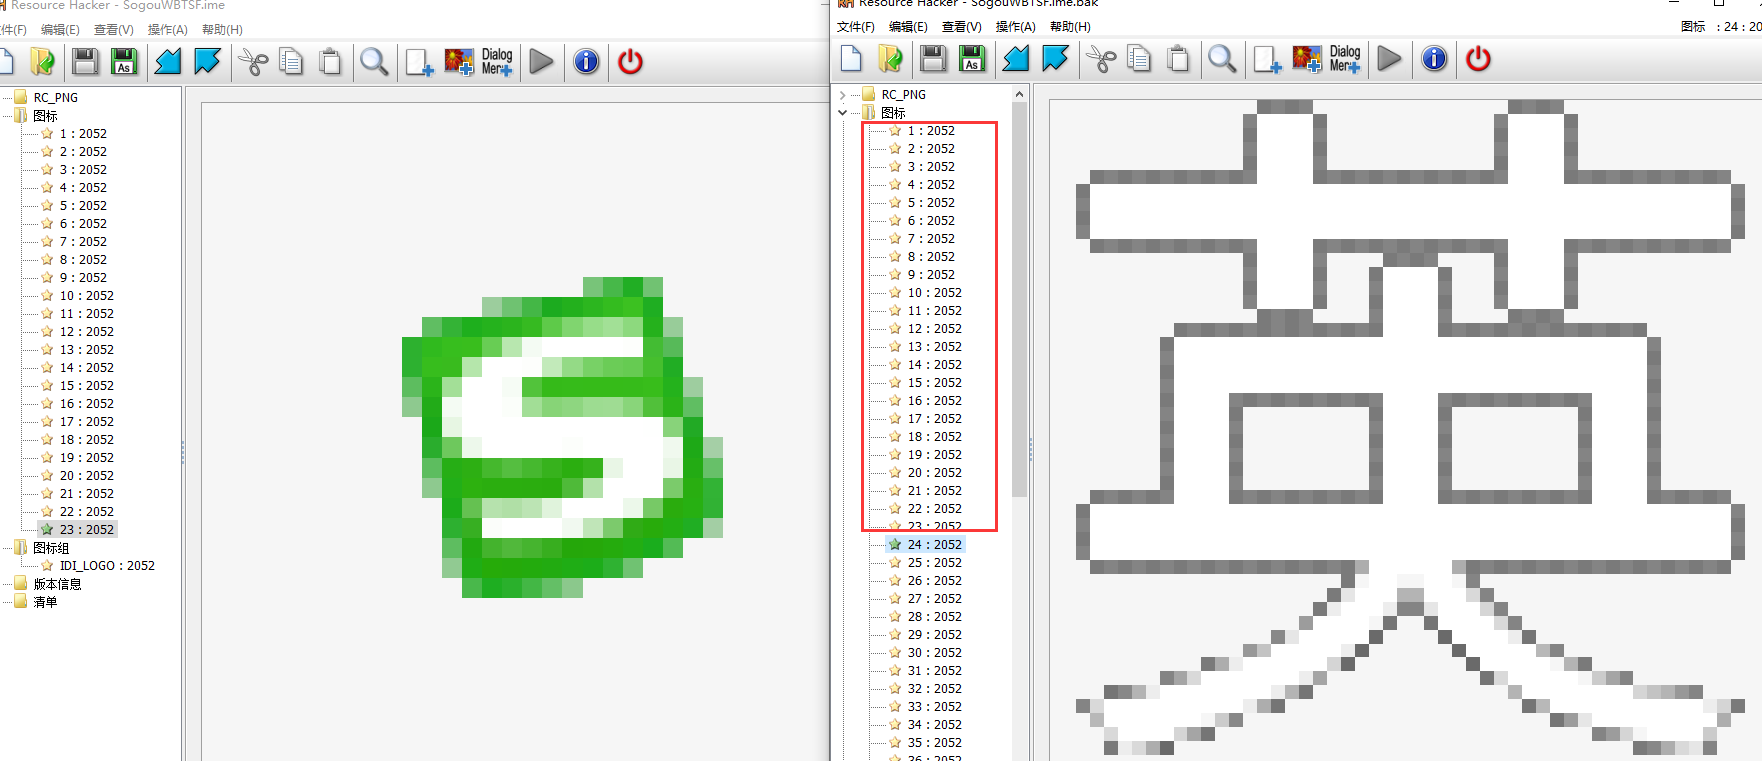
Task: Open 操作(A) menu in right window
Action: 1016,27
